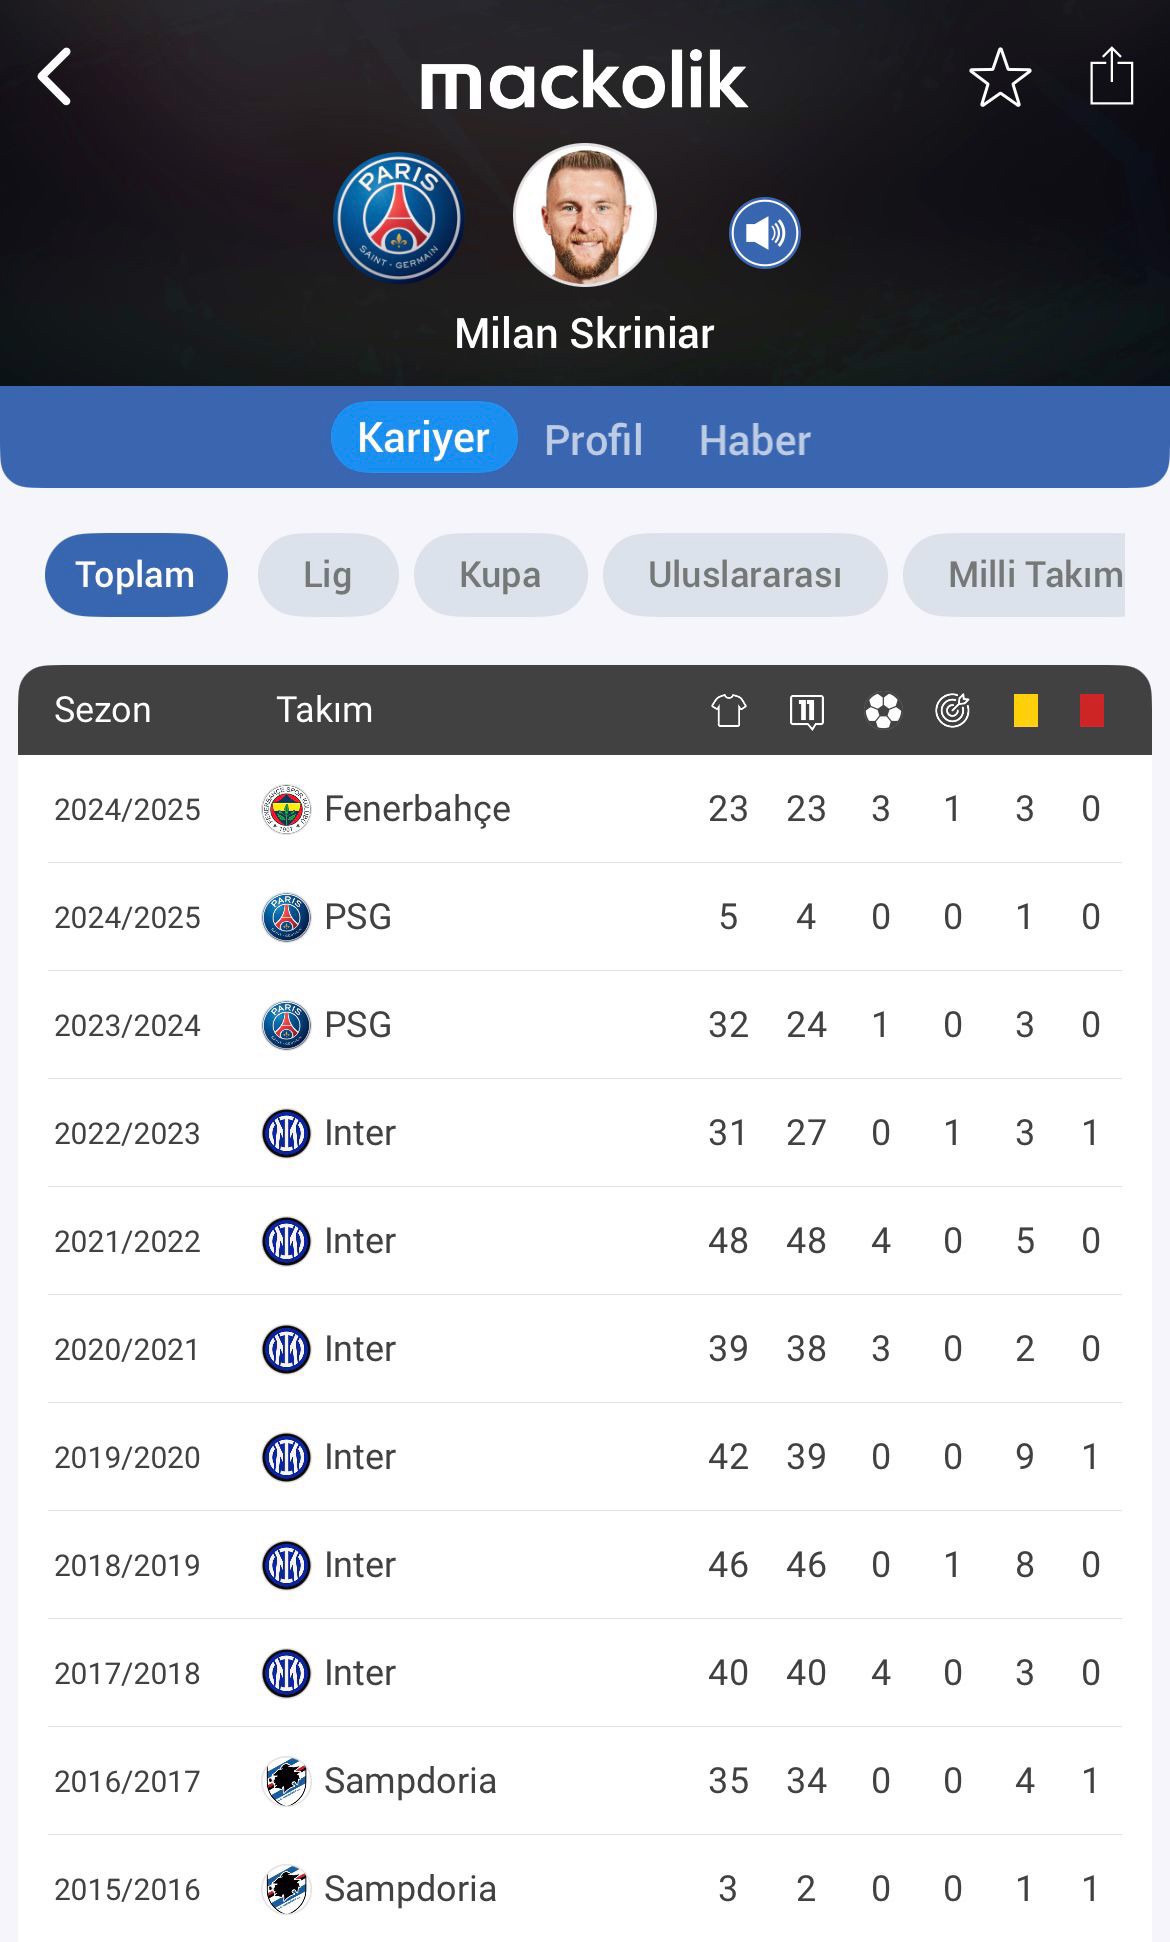Tap the jersey appearances column icon

coord(729,711)
